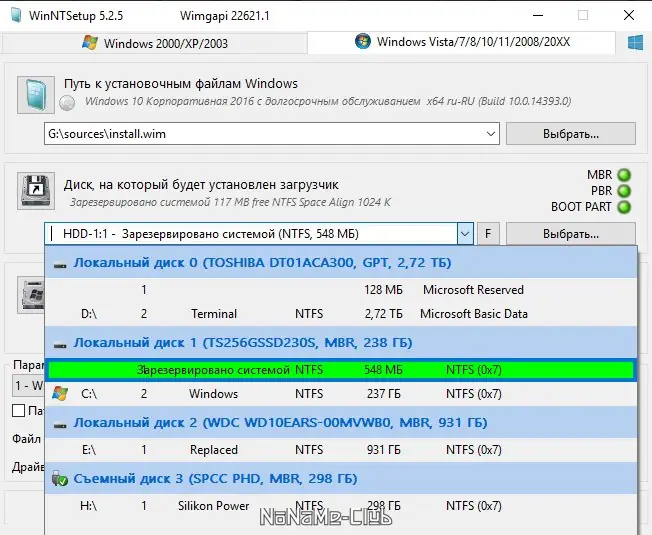The height and width of the screenshot is (535, 652).
Task: Toggle the checkbox beneath the edition selector
Action: (18, 411)
